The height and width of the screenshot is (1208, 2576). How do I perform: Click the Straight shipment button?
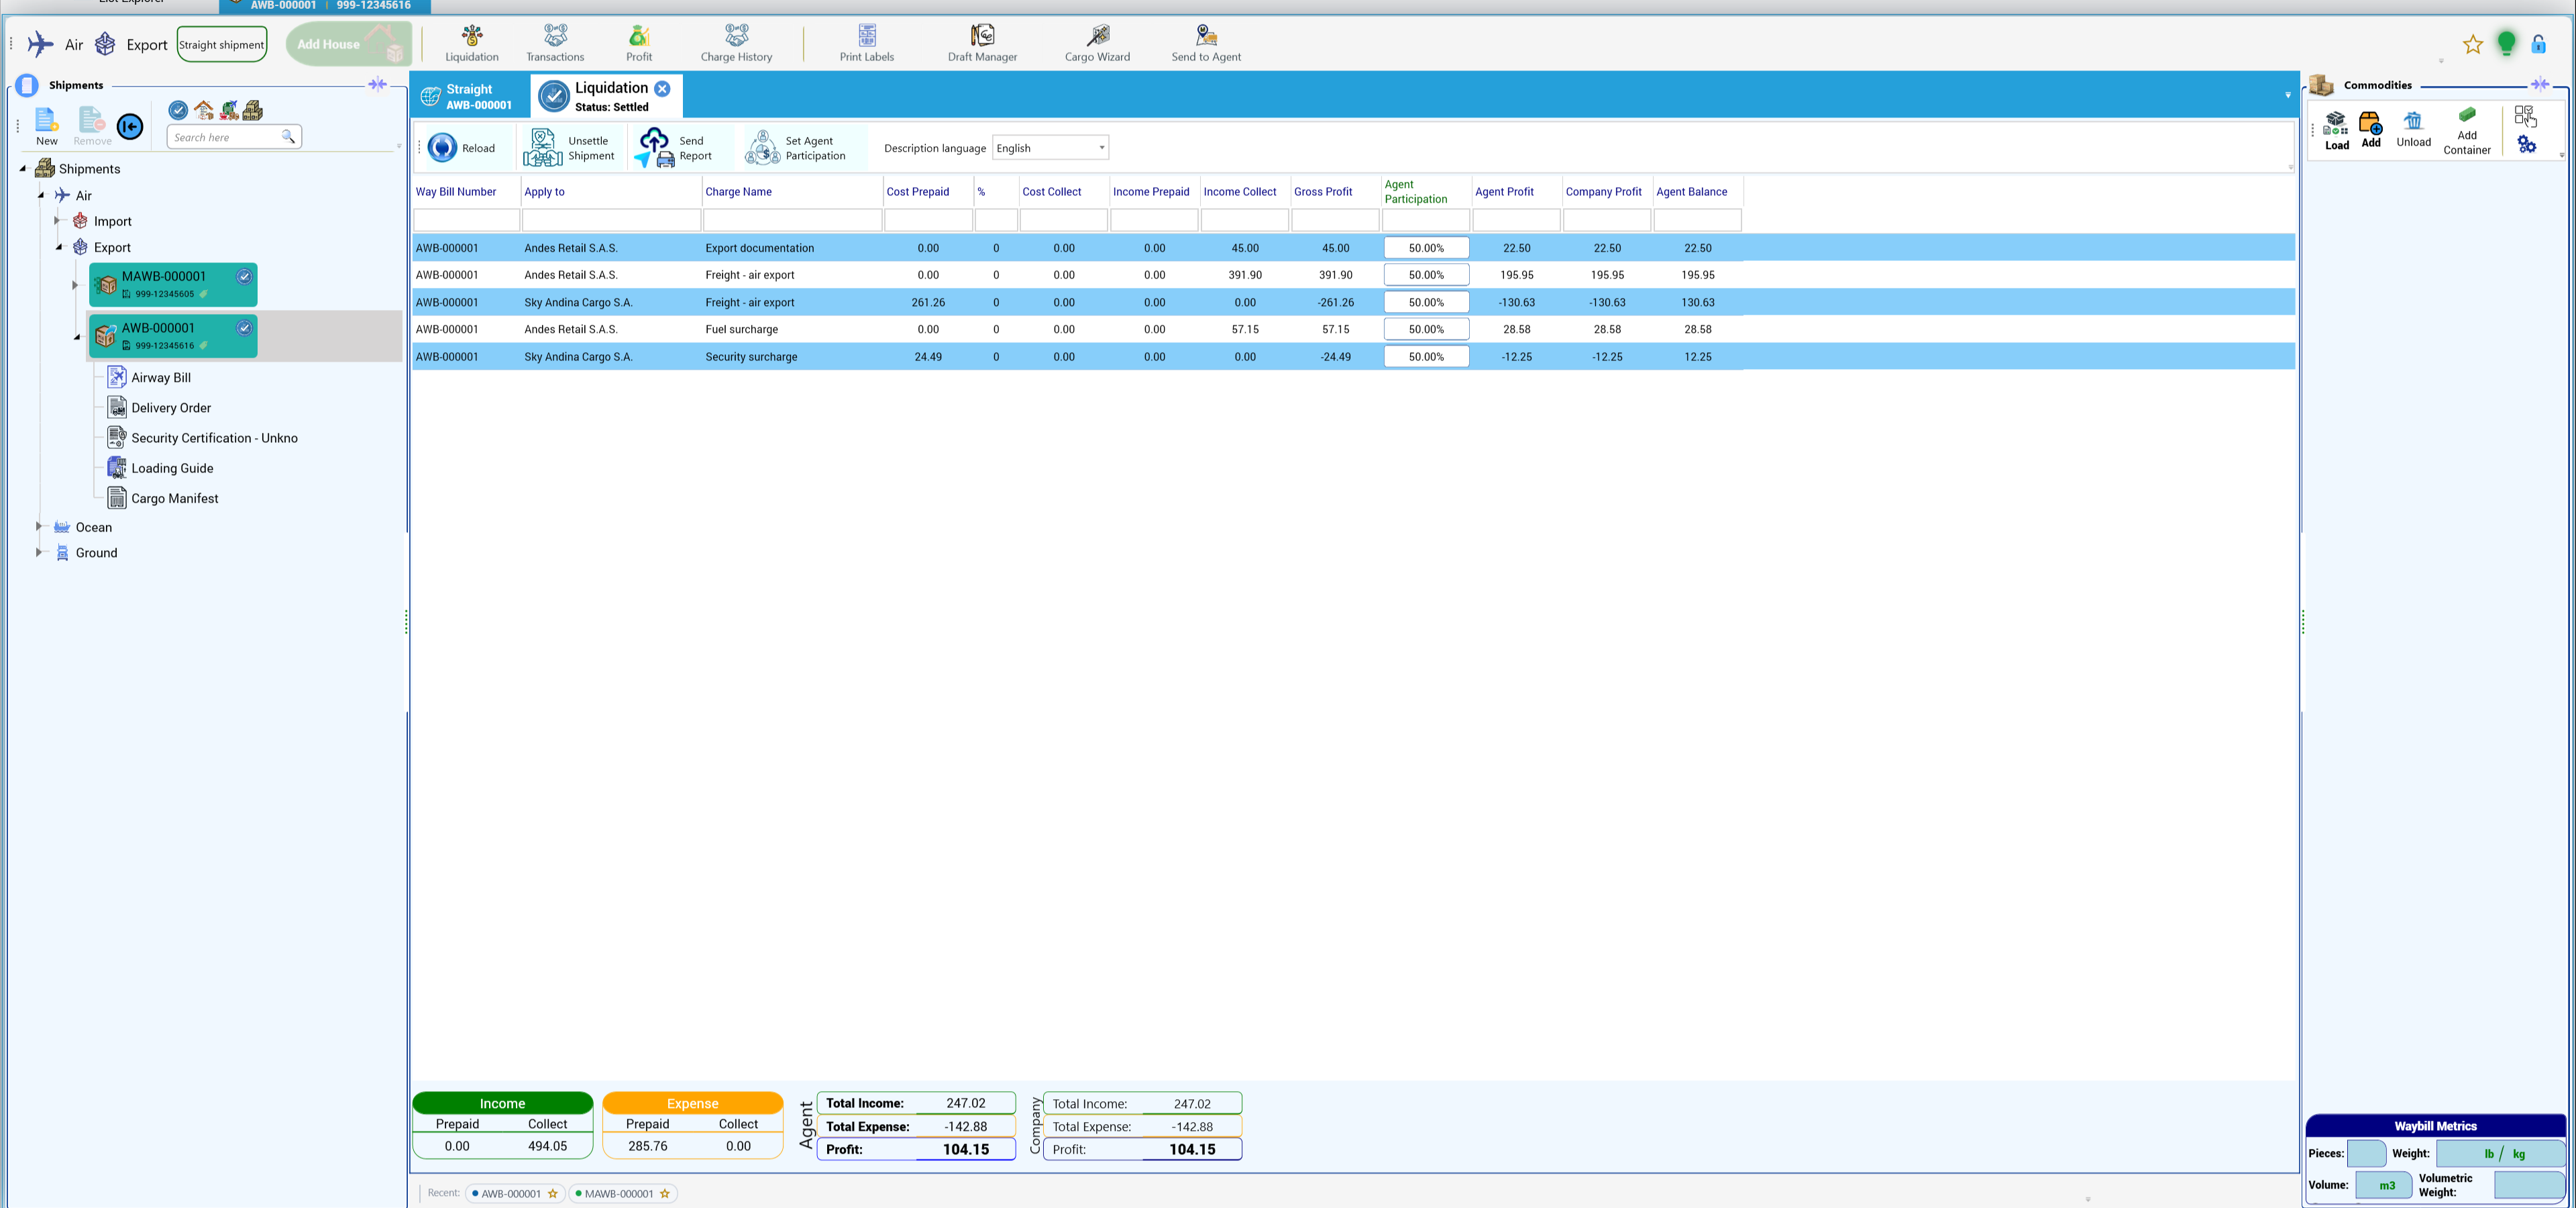[x=222, y=44]
